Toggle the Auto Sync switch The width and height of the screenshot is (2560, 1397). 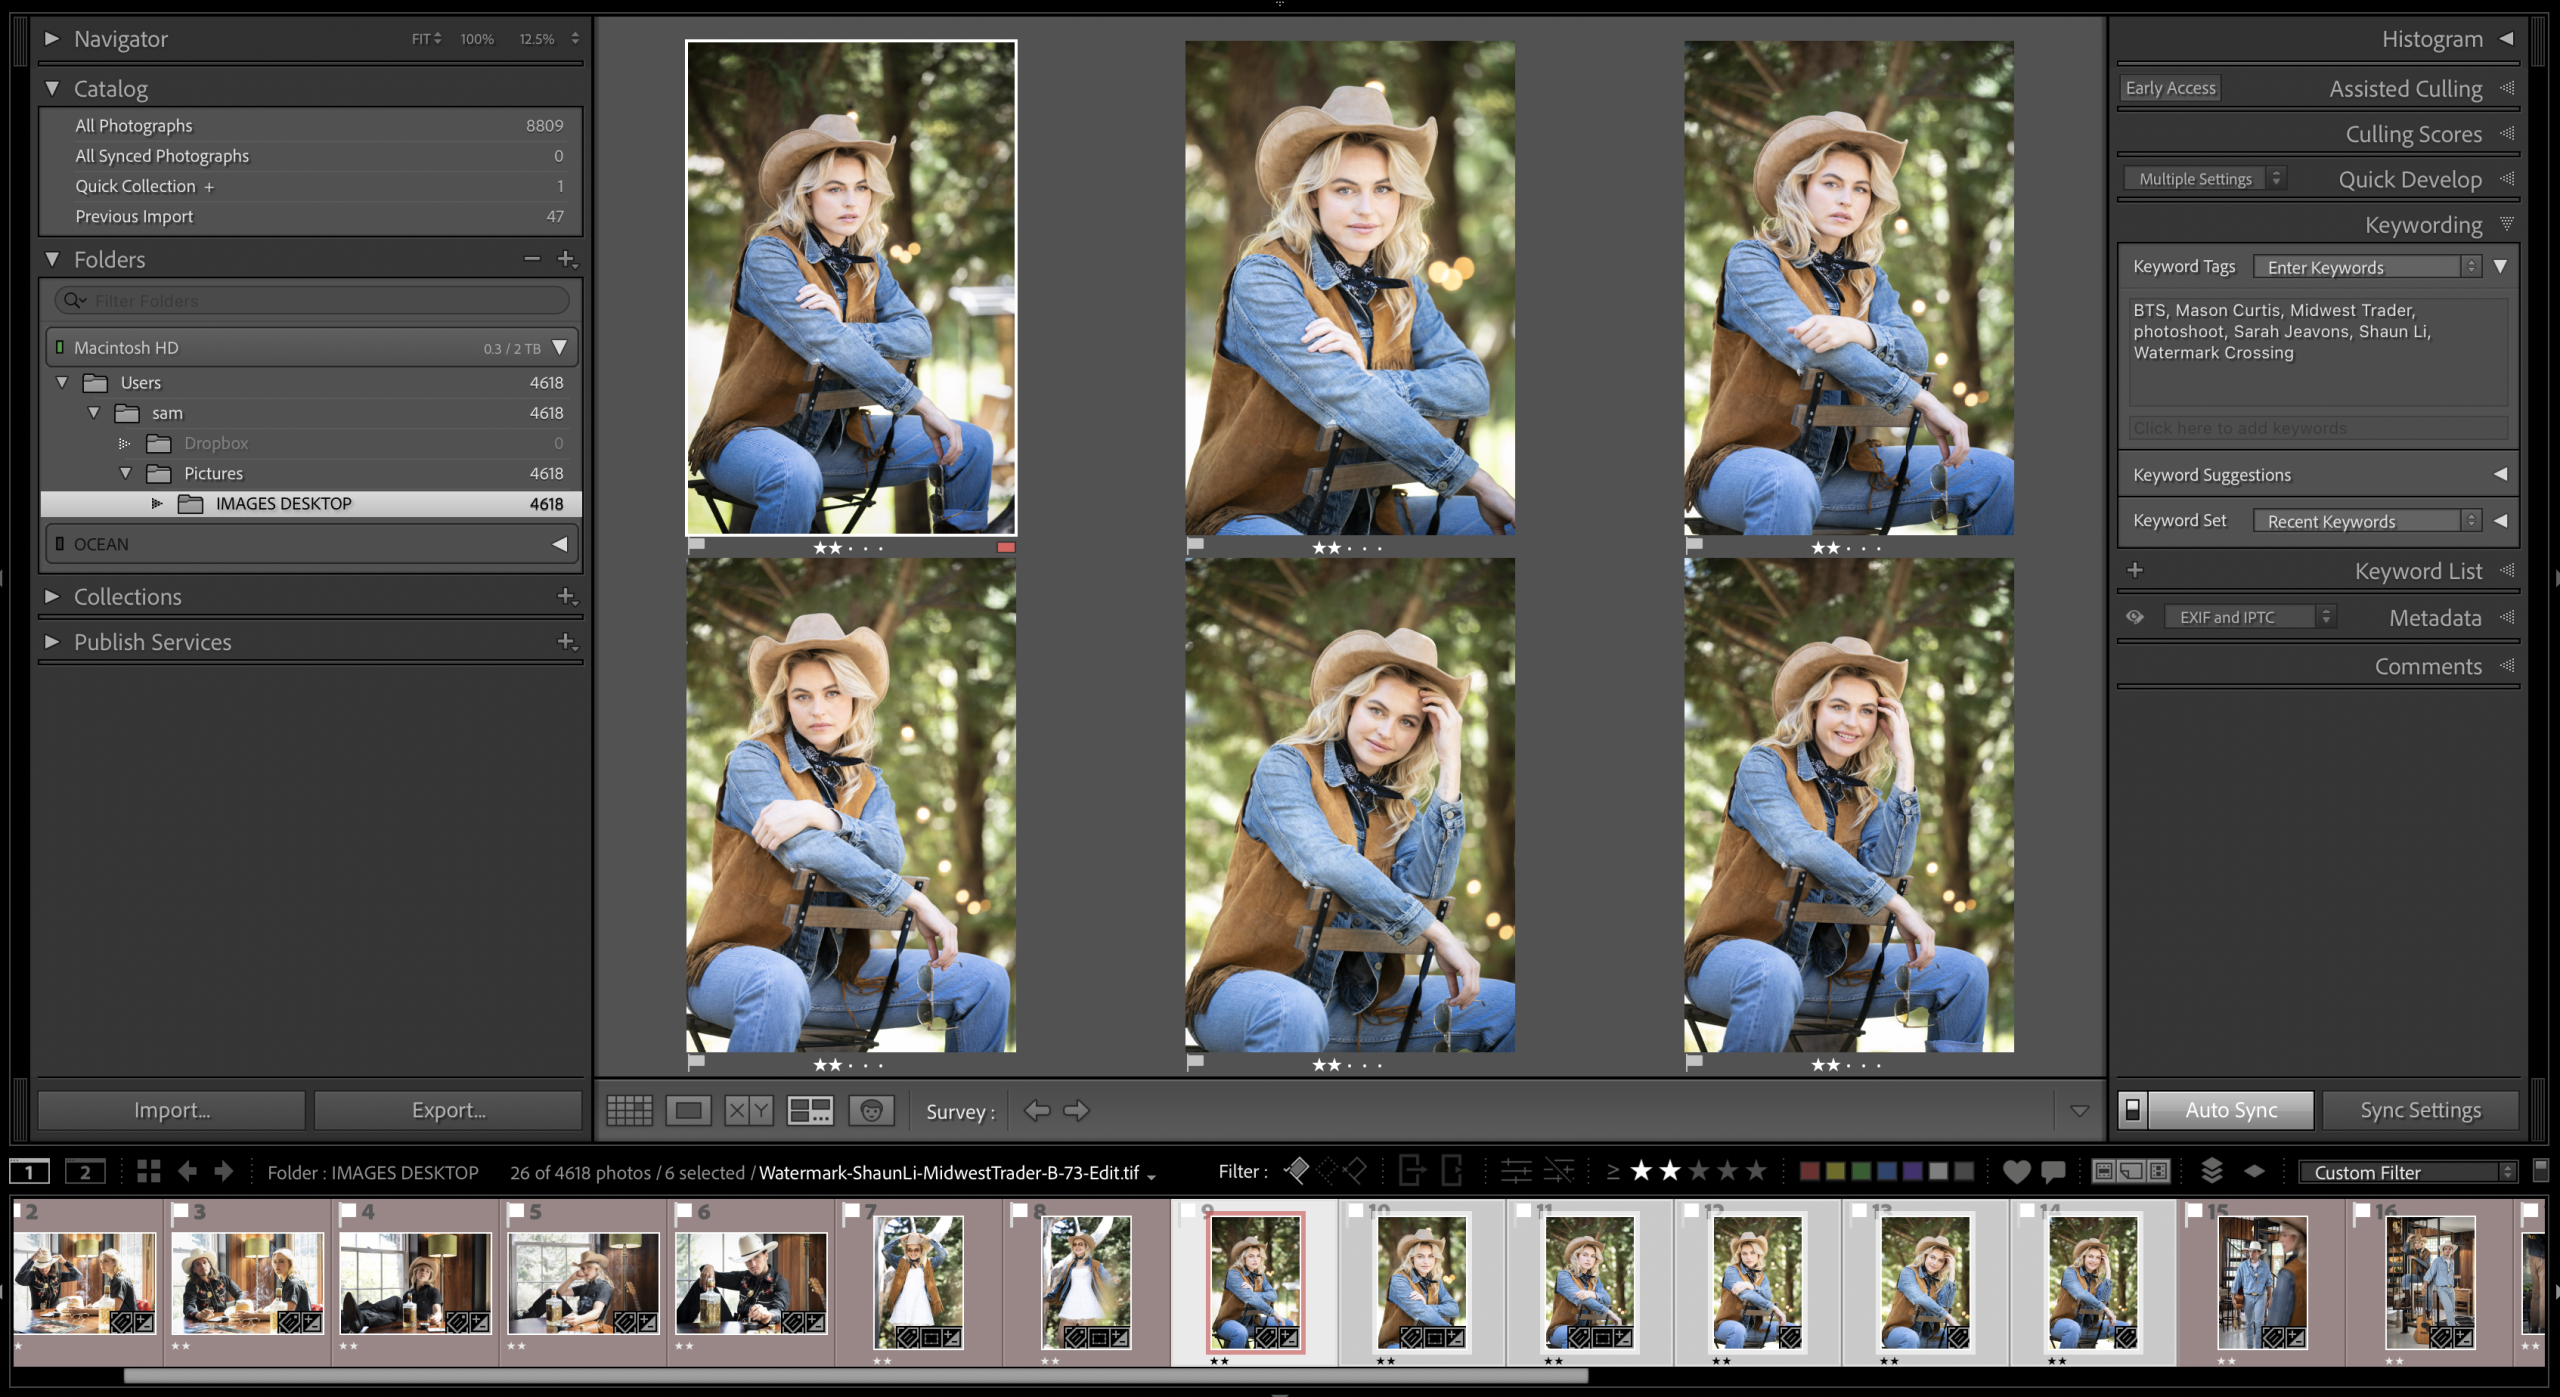[x=2132, y=1110]
